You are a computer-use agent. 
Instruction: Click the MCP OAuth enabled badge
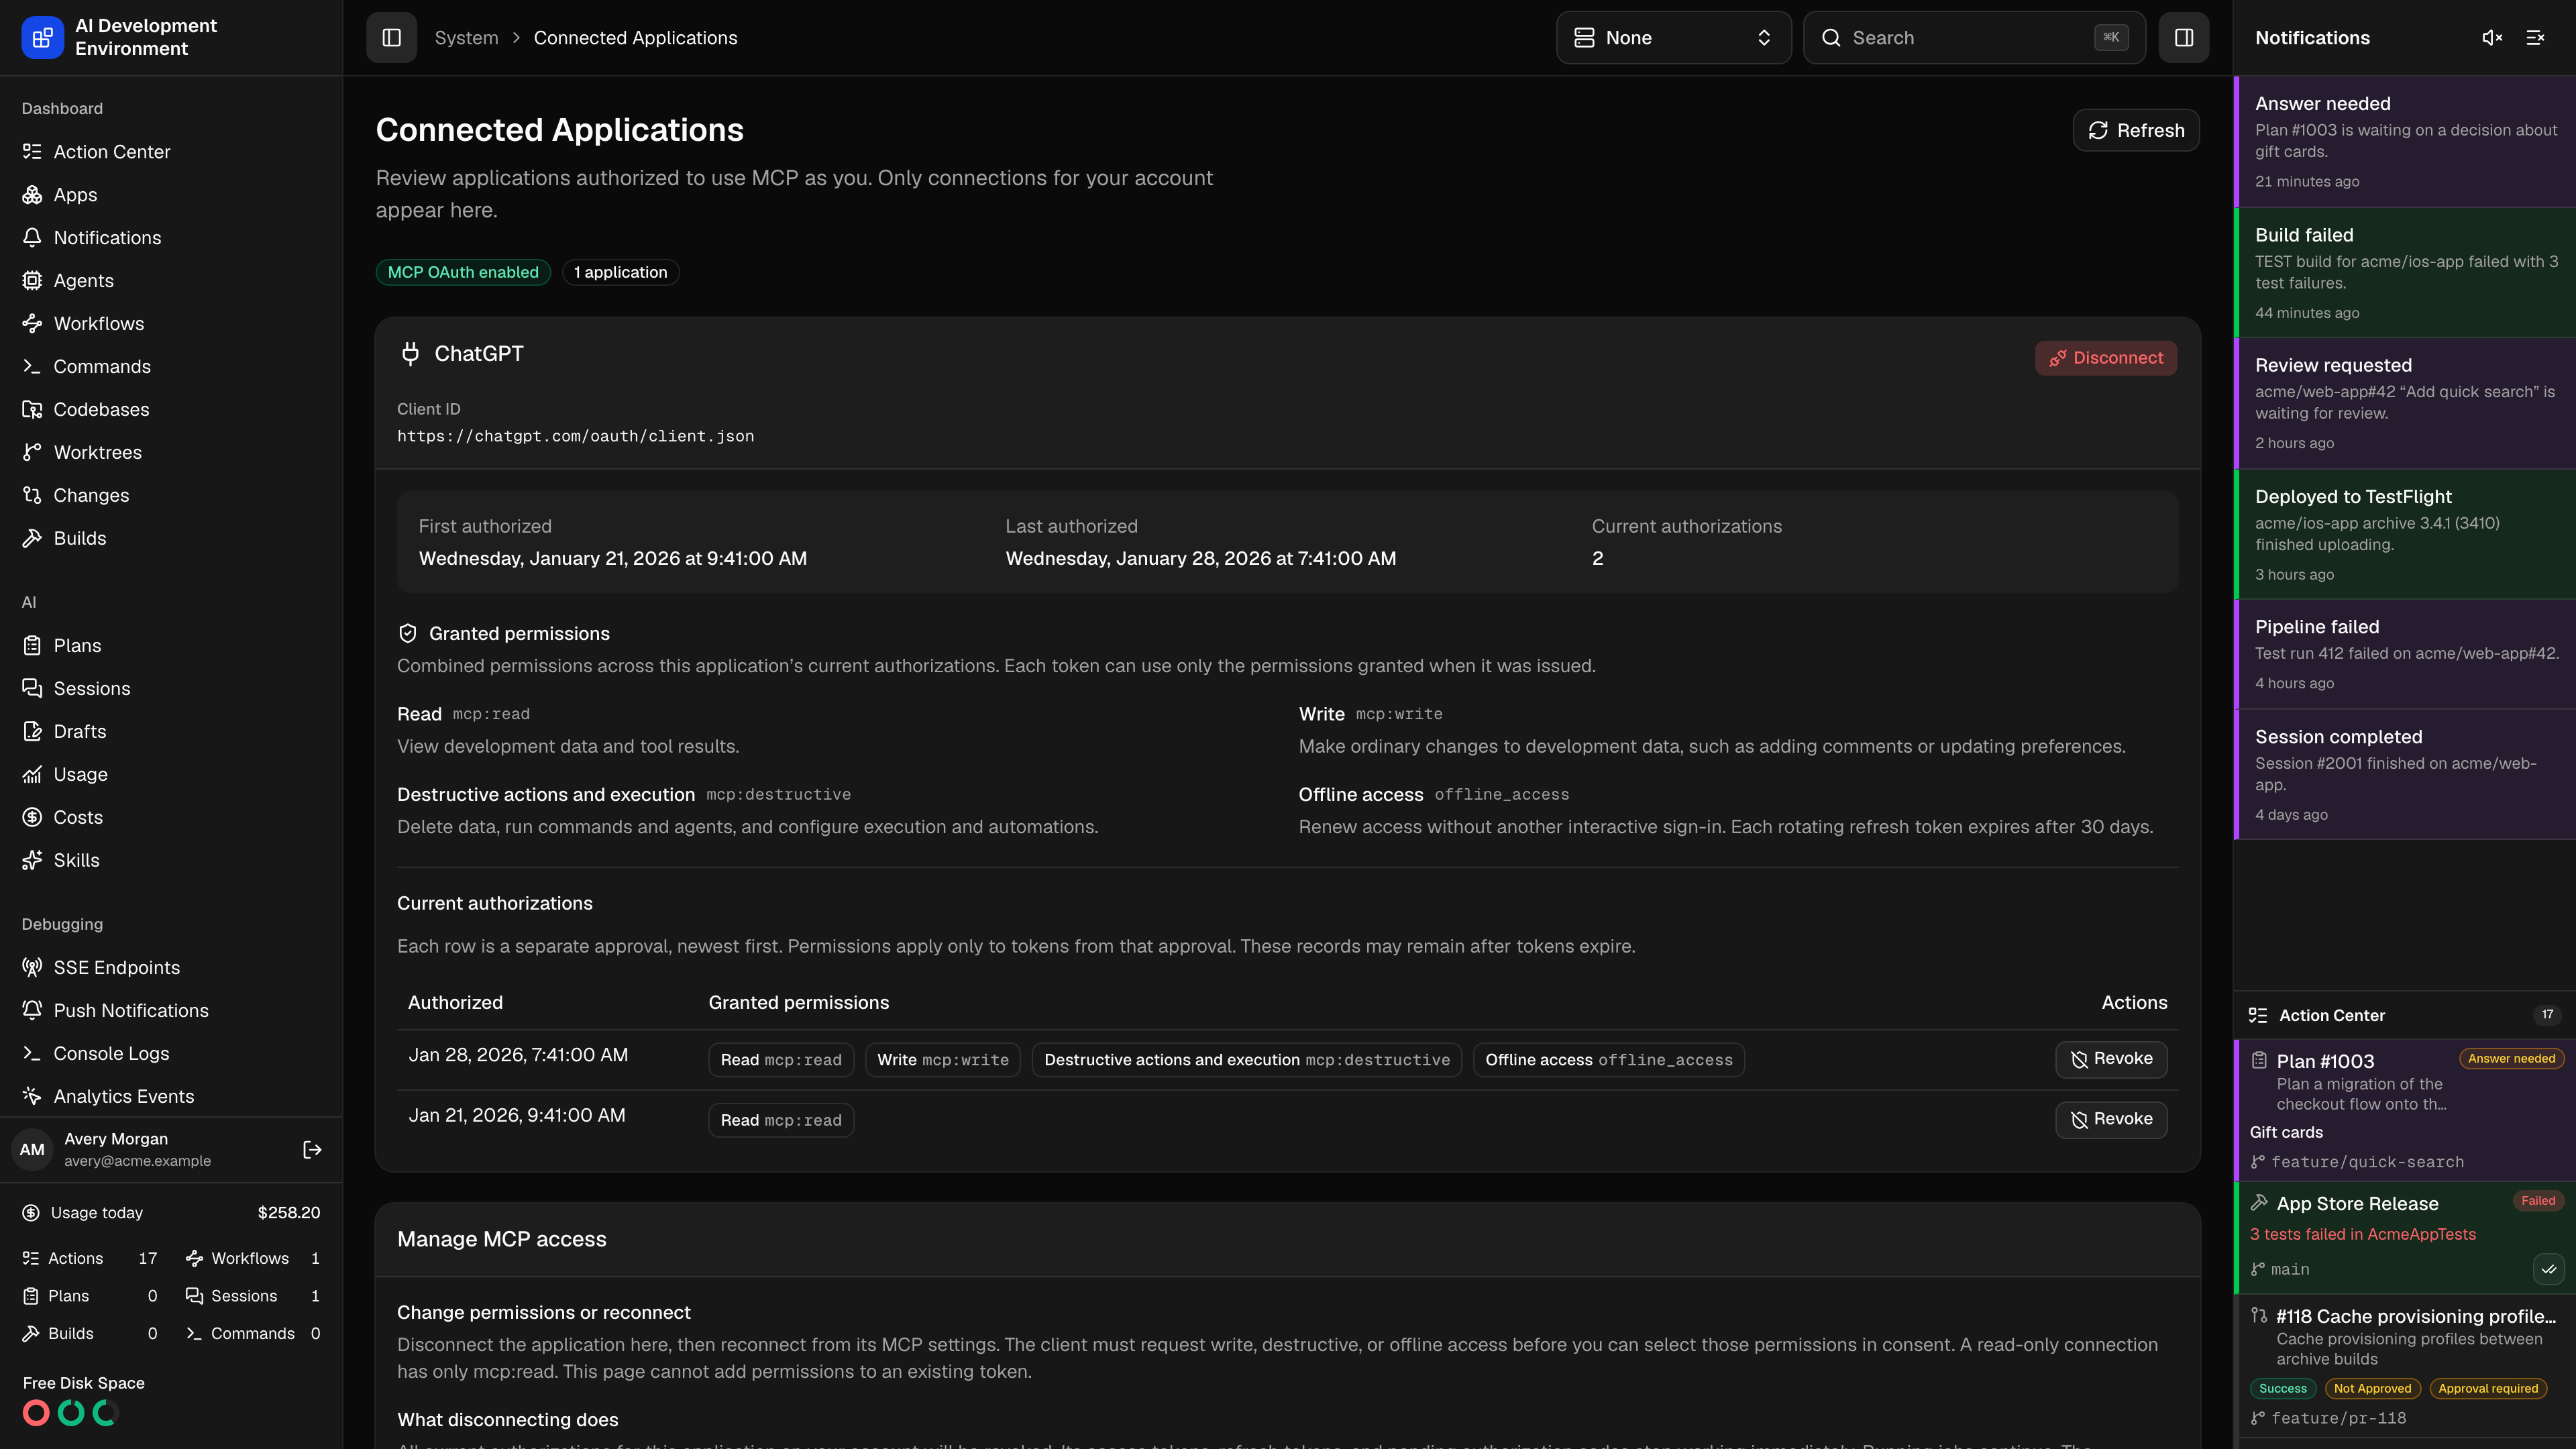coord(463,272)
